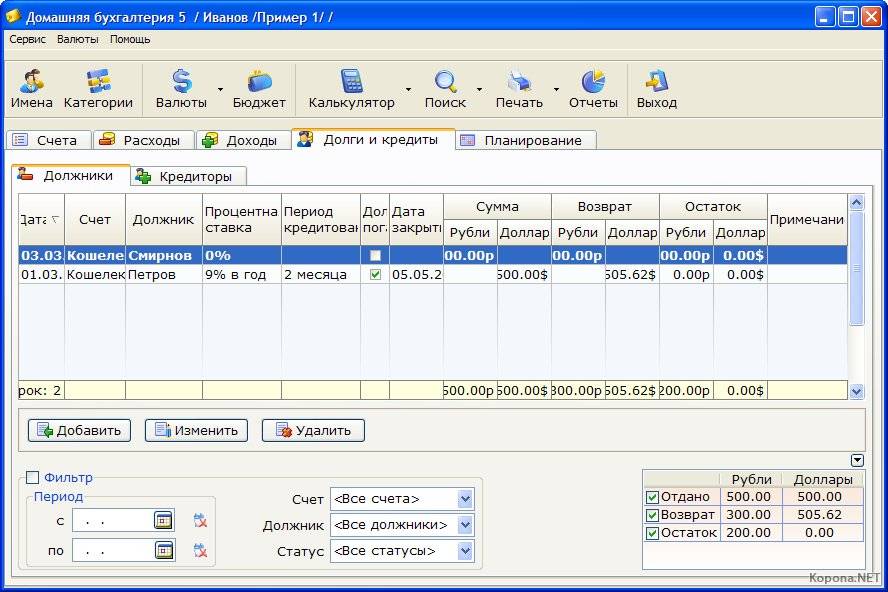
Task: Click the Выход exit toolbar icon
Action: tap(657, 90)
